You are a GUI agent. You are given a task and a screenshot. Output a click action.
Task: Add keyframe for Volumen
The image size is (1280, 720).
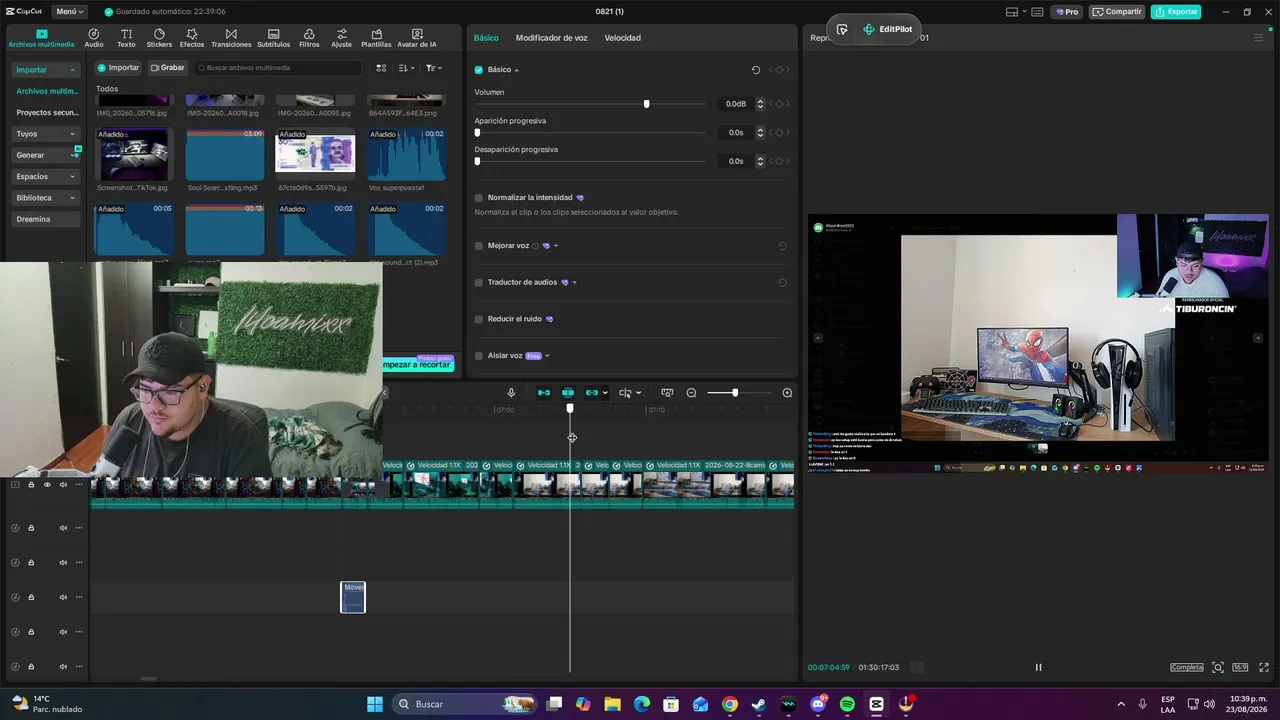(x=779, y=104)
